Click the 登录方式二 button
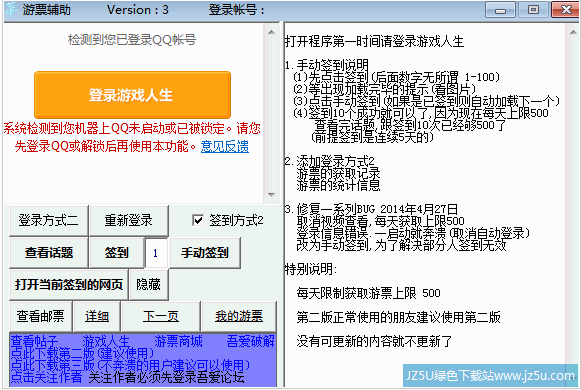The width and height of the screenshot is (581, 390). tap(49, 220)
